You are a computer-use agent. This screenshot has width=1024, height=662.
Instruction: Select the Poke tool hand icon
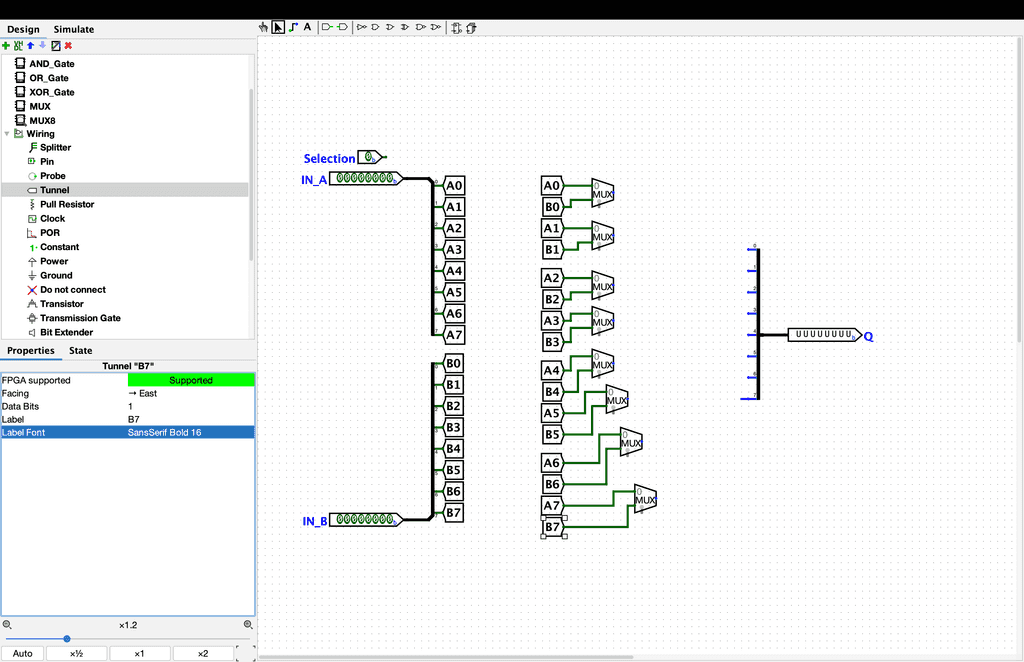point(264,27)
